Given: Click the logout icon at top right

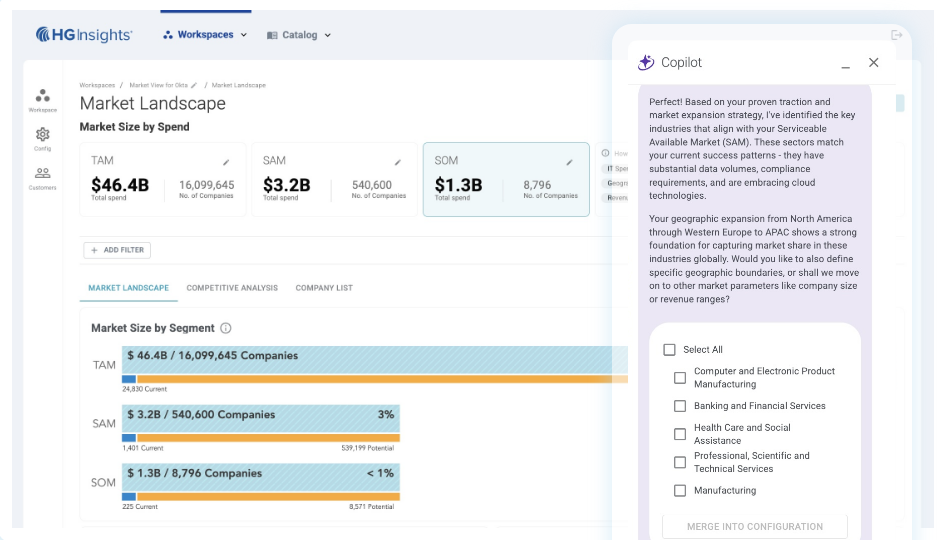Looking at the screenshot, I should (896, 35).
